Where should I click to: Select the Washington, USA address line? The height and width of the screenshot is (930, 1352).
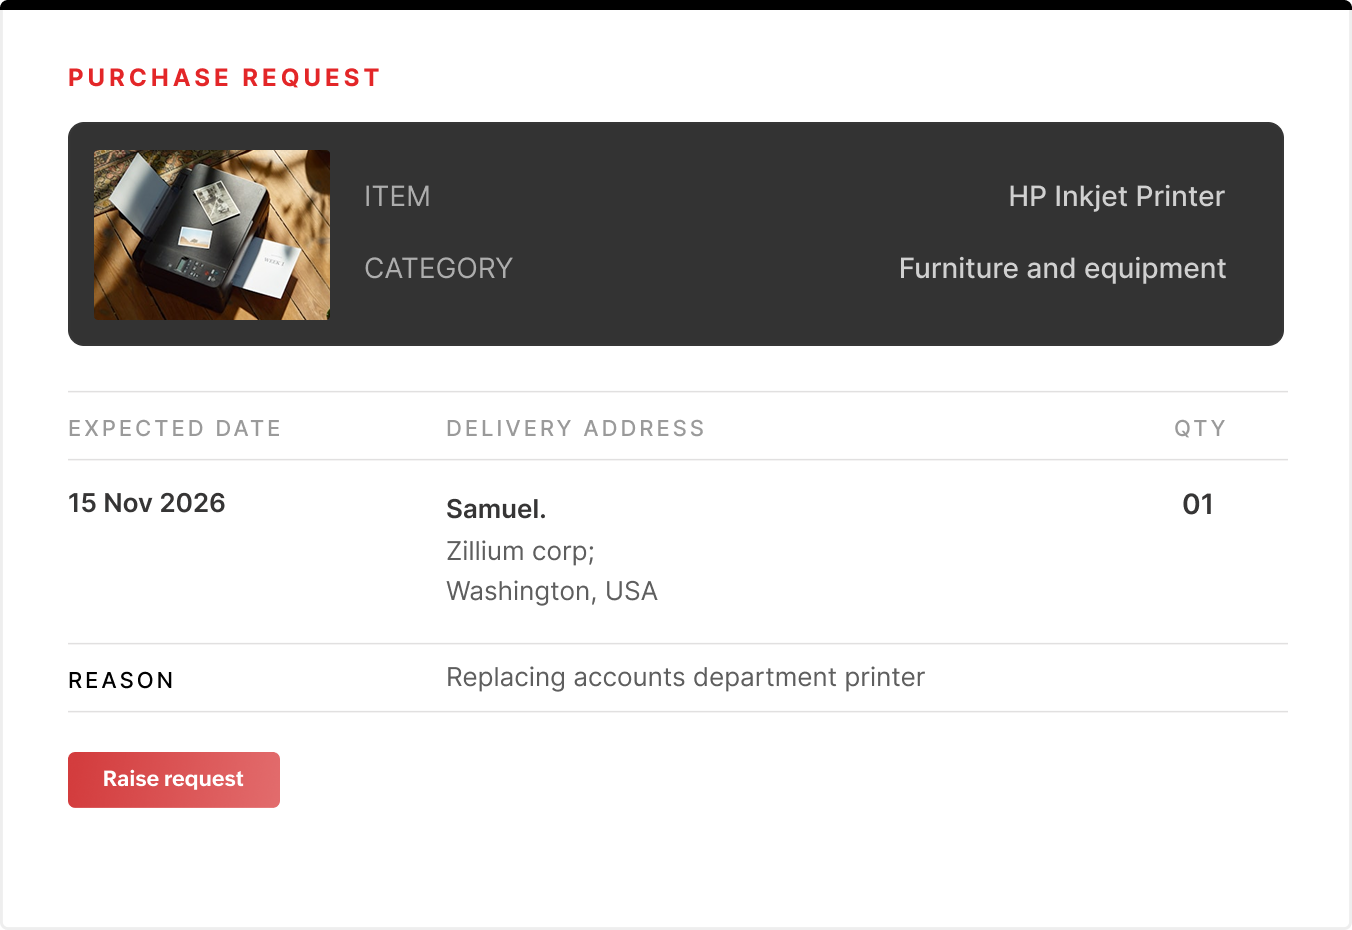552,591
